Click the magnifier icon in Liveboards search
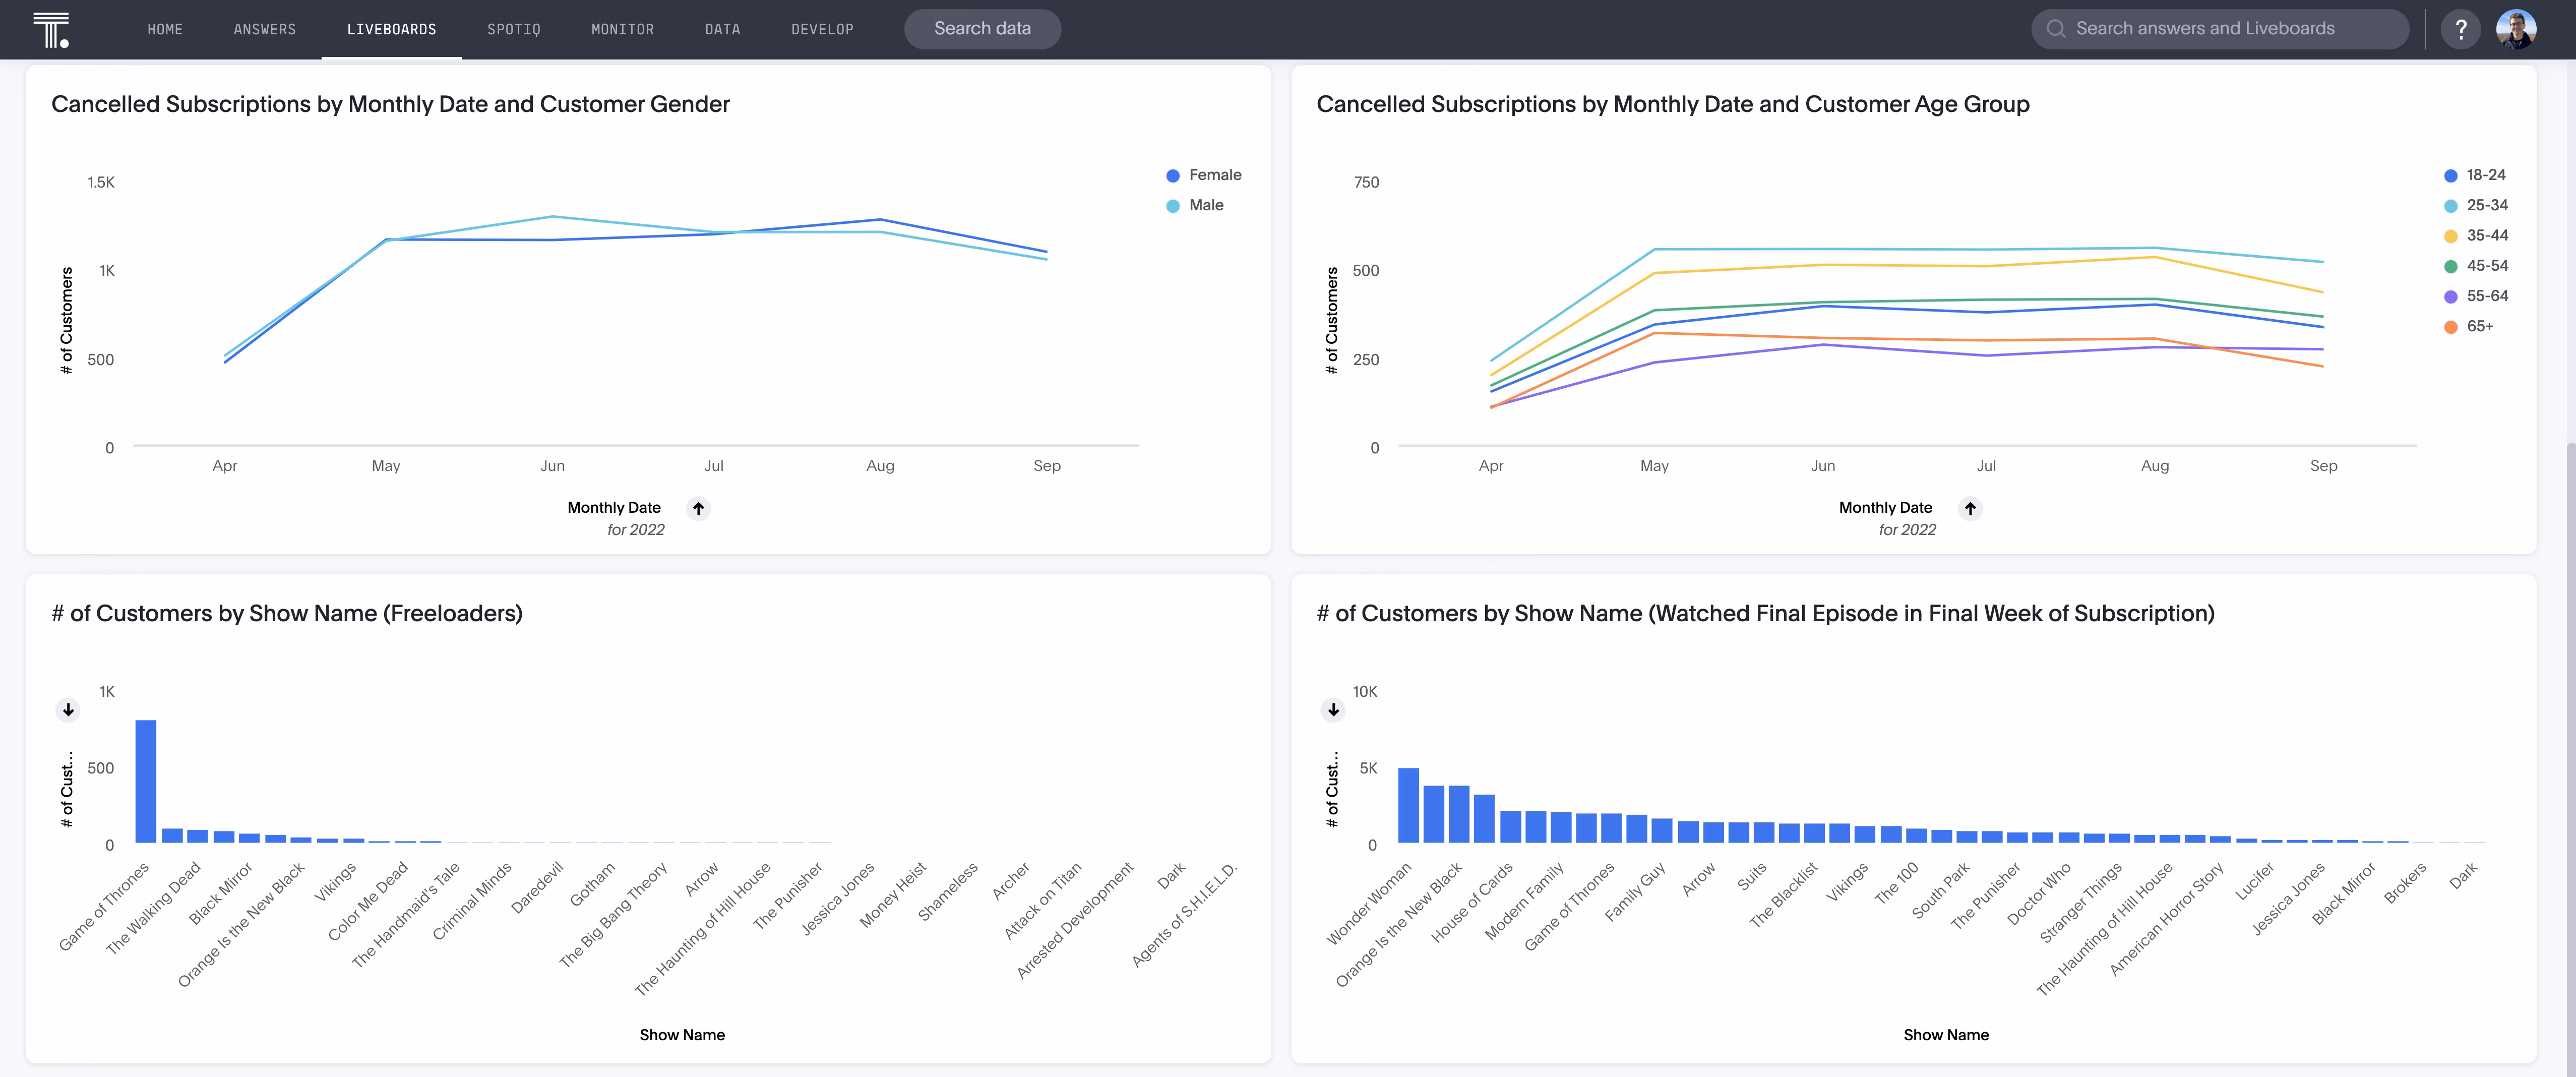 coord(2056,29)
